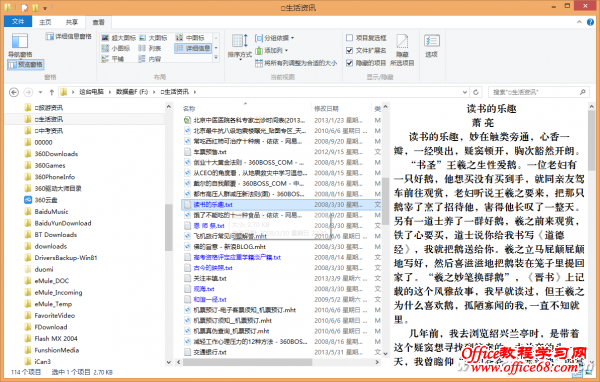Go back with the back arrow

[x=14, y=92]
